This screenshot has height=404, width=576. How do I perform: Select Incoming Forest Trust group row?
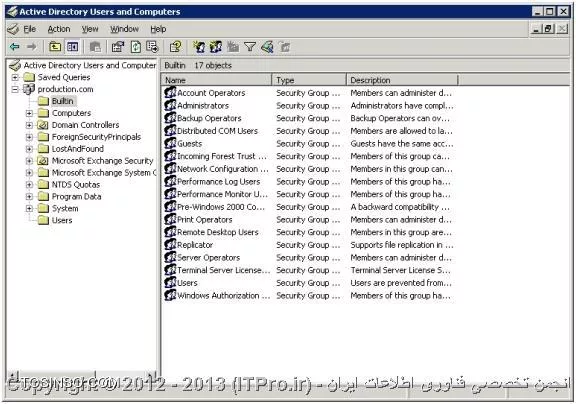tap(222, 156)
